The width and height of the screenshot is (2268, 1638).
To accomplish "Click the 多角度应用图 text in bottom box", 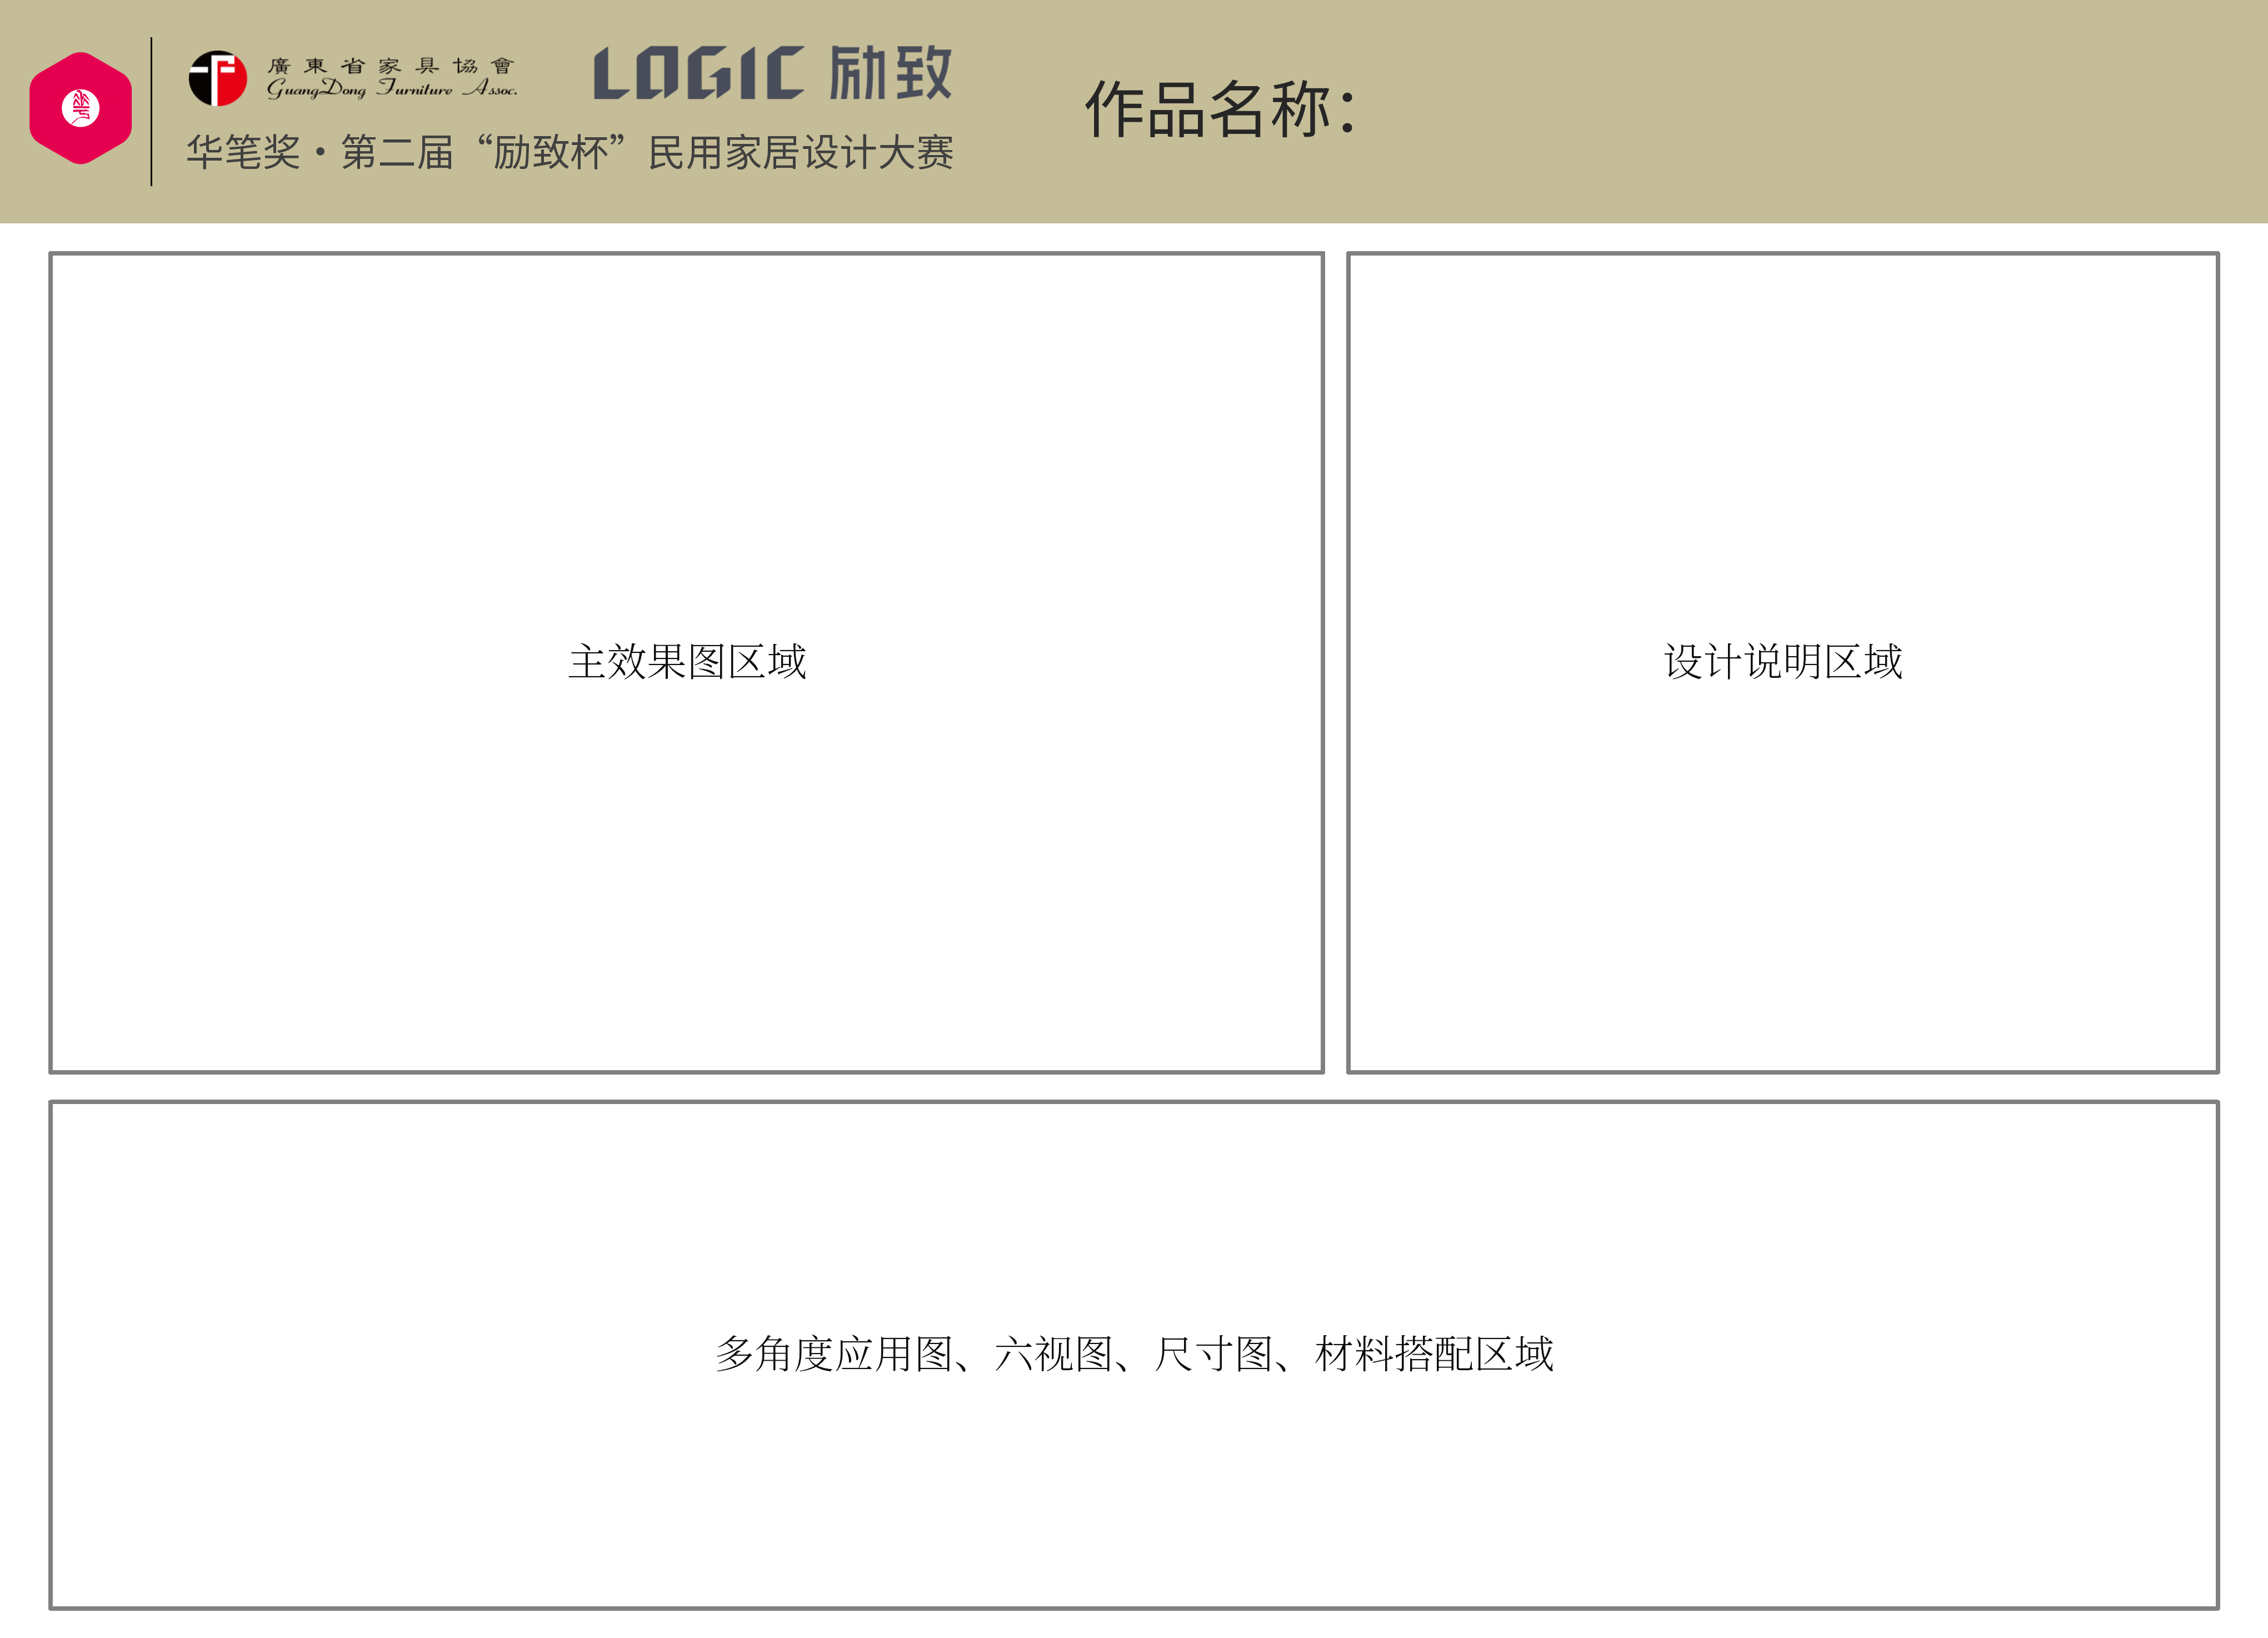I will tap(833, 1354).
